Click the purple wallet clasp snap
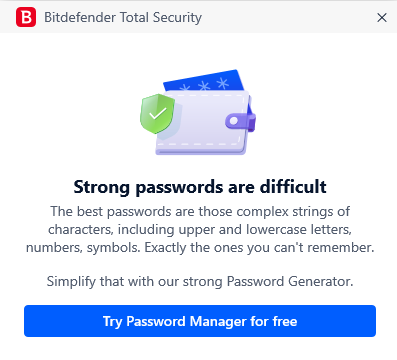 pyautogui.click(x=239, y=121)
